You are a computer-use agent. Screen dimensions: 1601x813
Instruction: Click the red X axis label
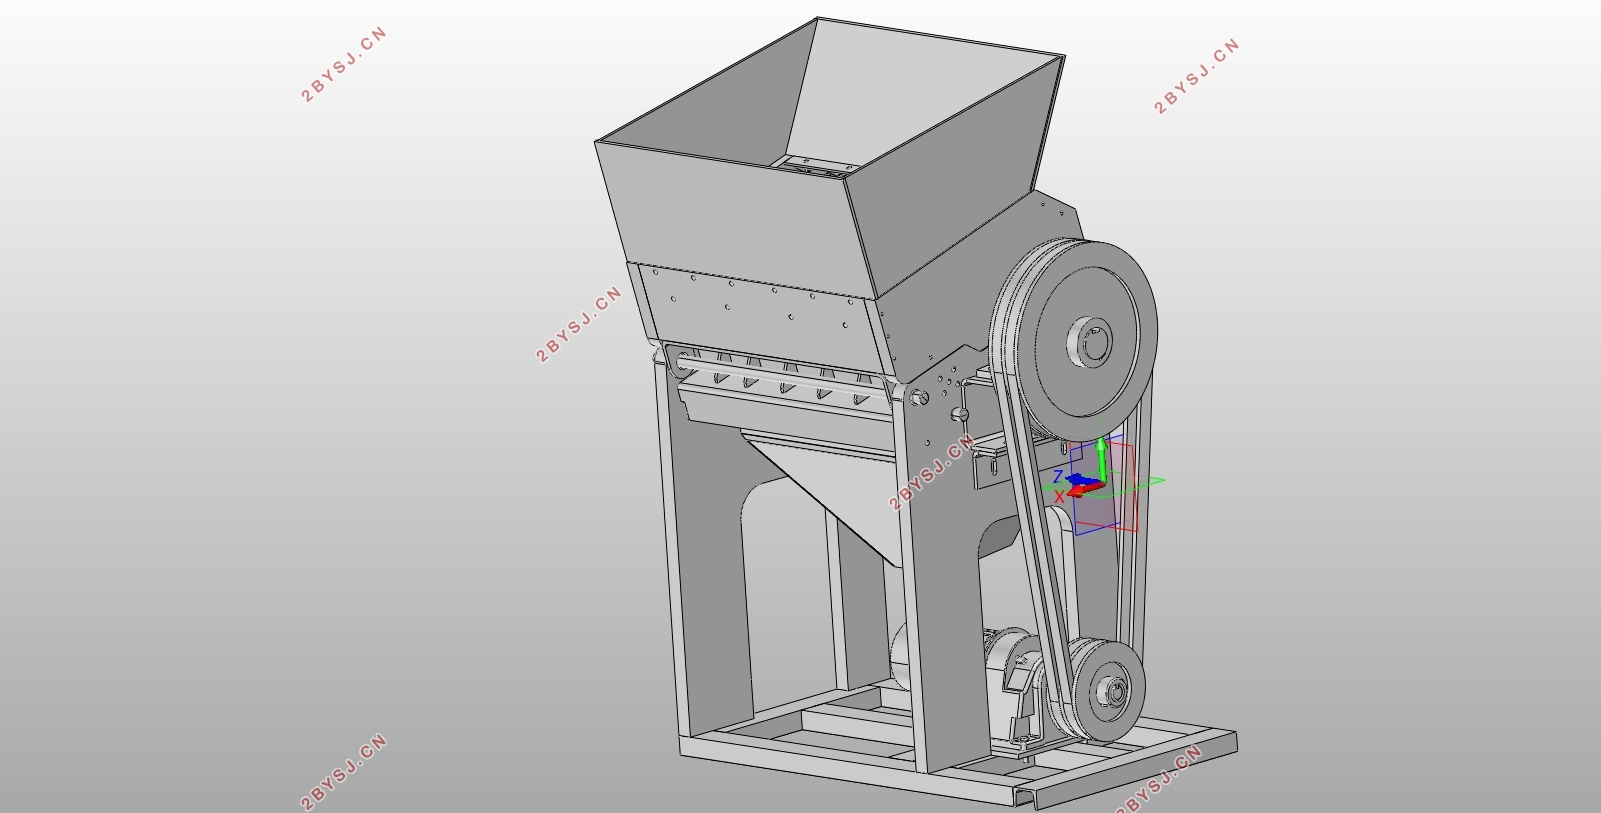click(1059, 496)
